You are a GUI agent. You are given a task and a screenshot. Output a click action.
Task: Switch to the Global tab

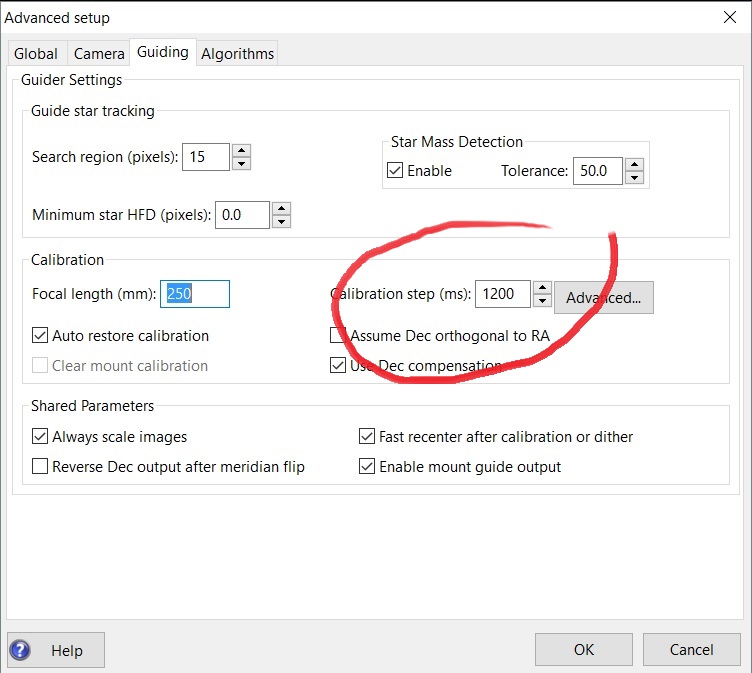pos(36,54)
